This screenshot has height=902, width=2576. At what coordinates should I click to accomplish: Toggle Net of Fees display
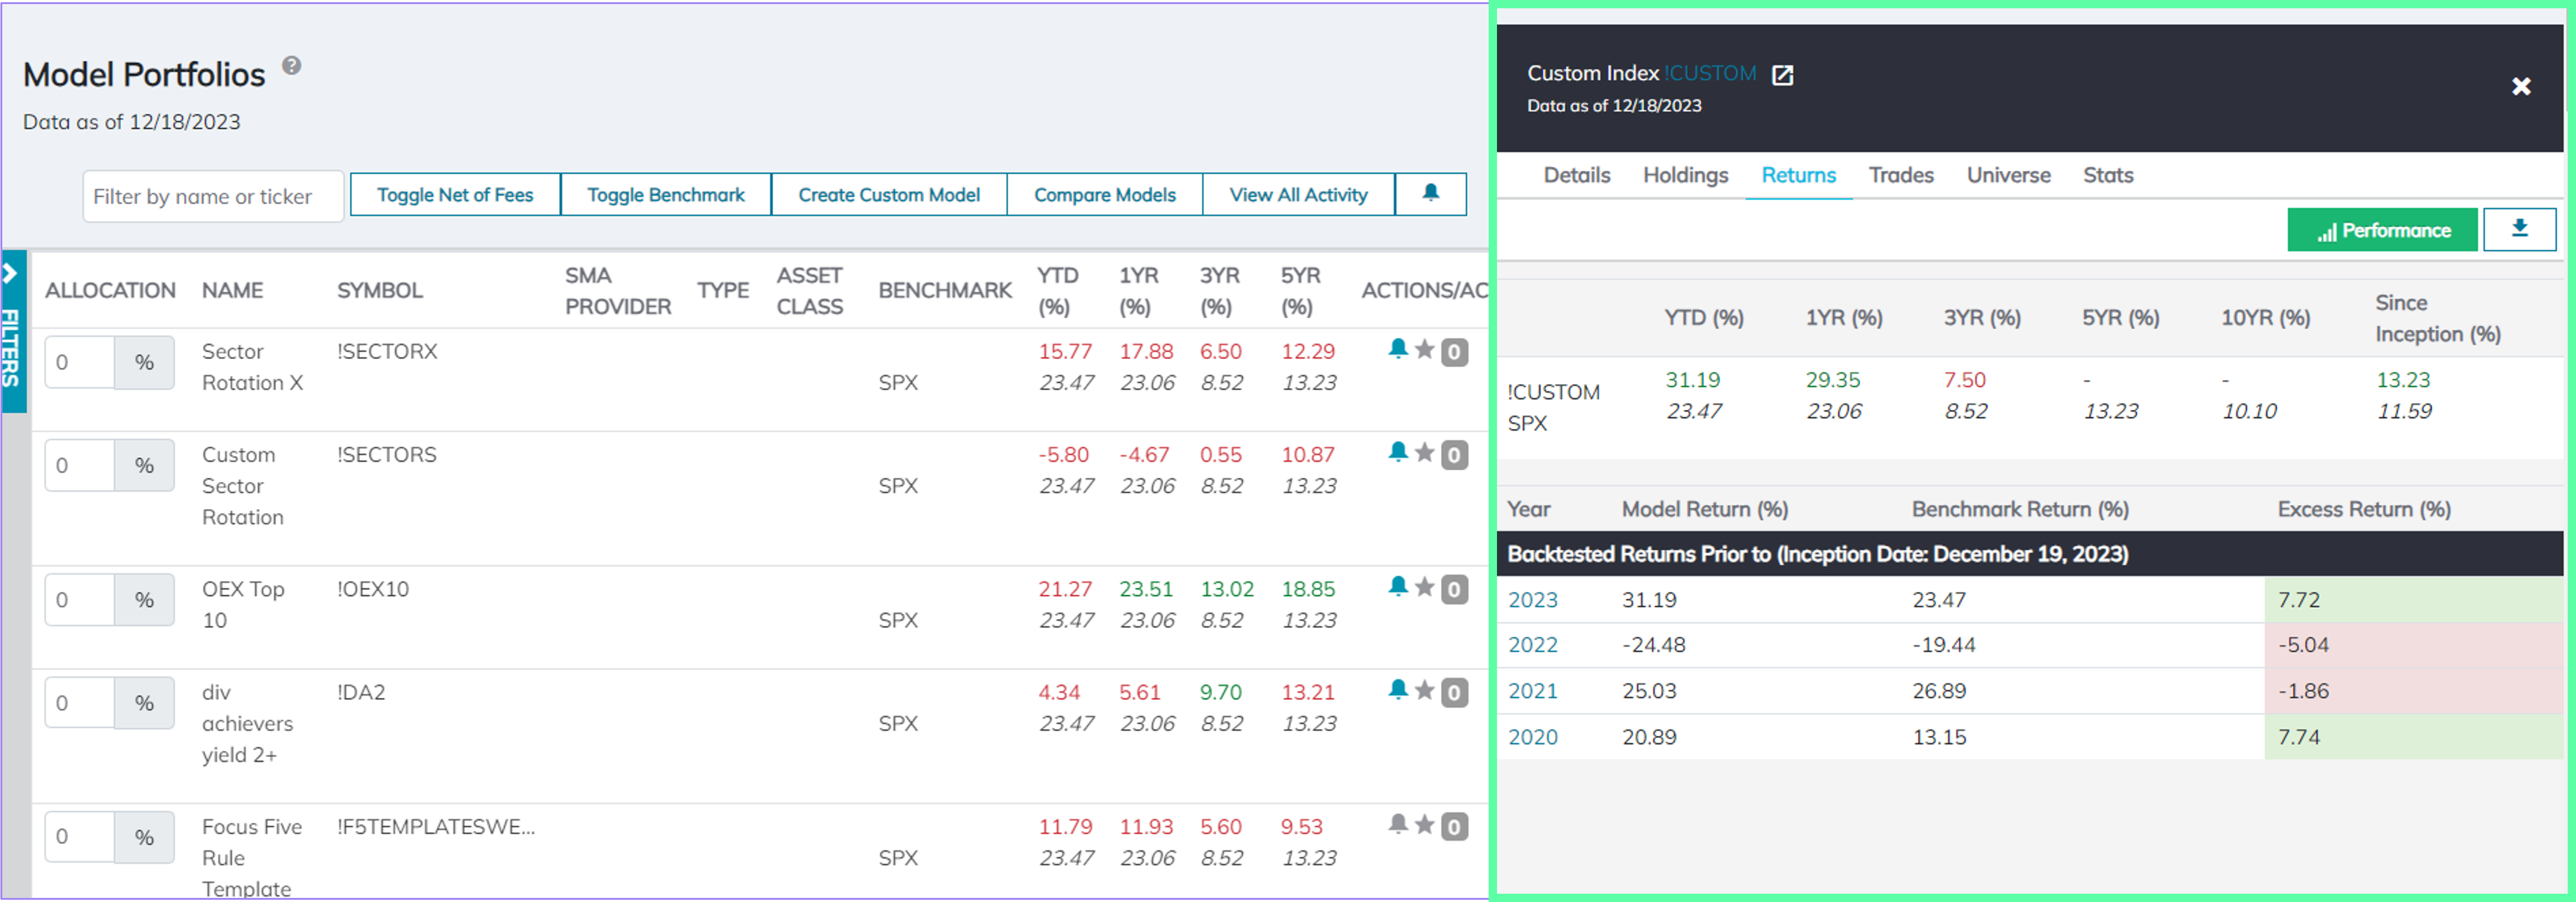(x=454, y=194)
